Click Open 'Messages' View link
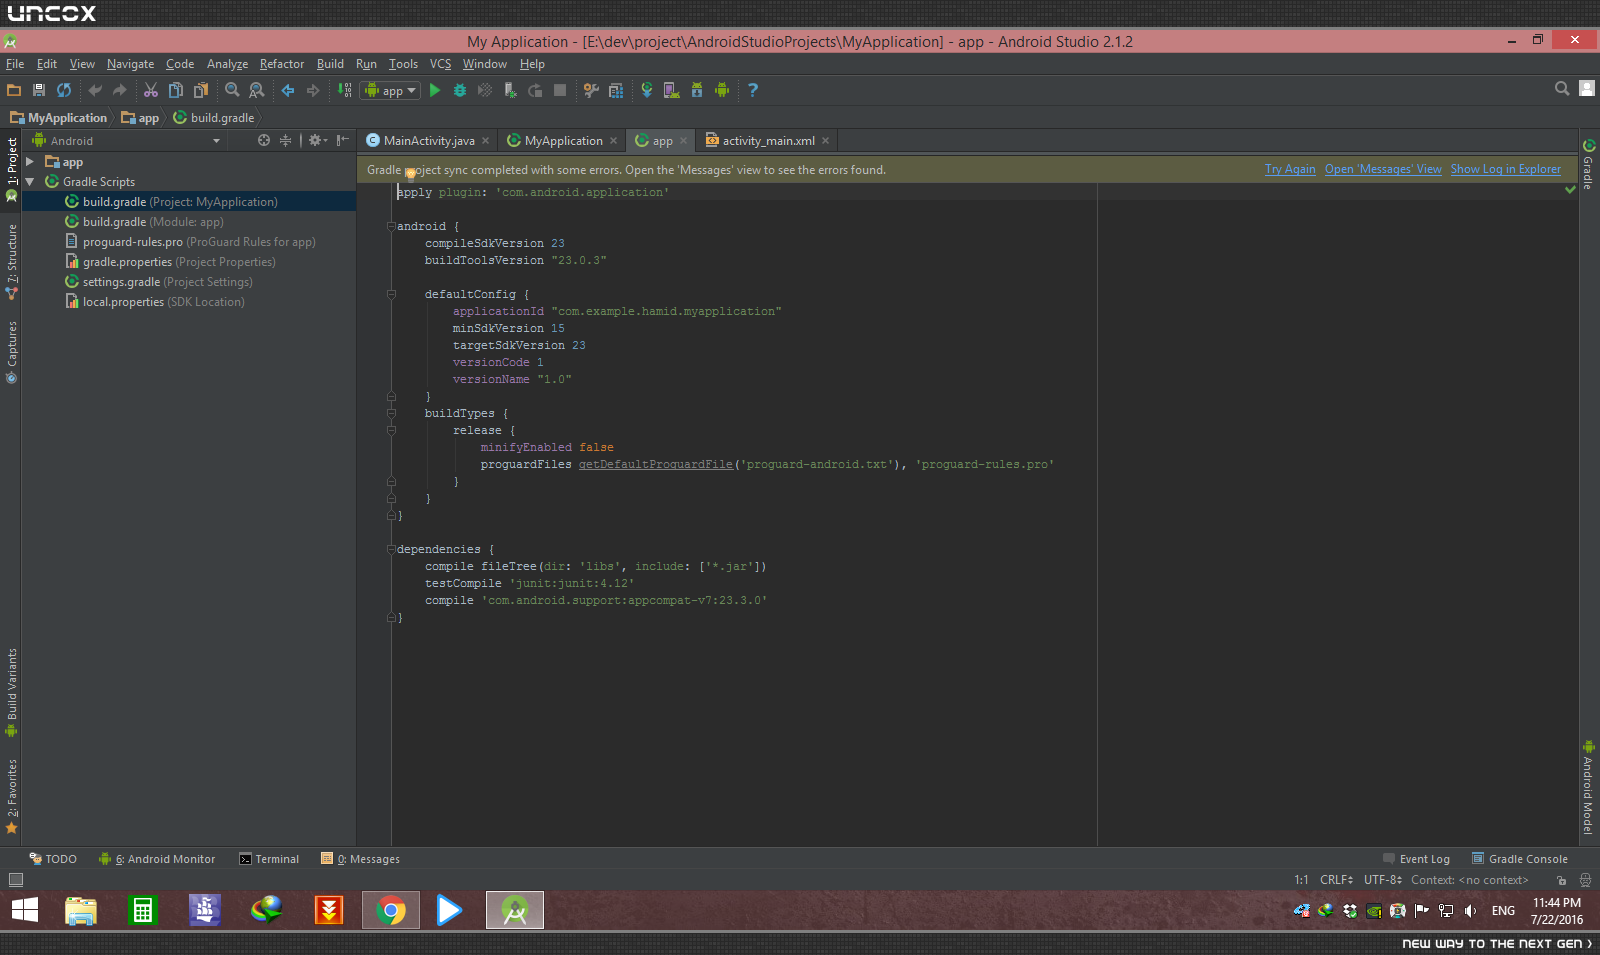 (x=1383, y=169)
